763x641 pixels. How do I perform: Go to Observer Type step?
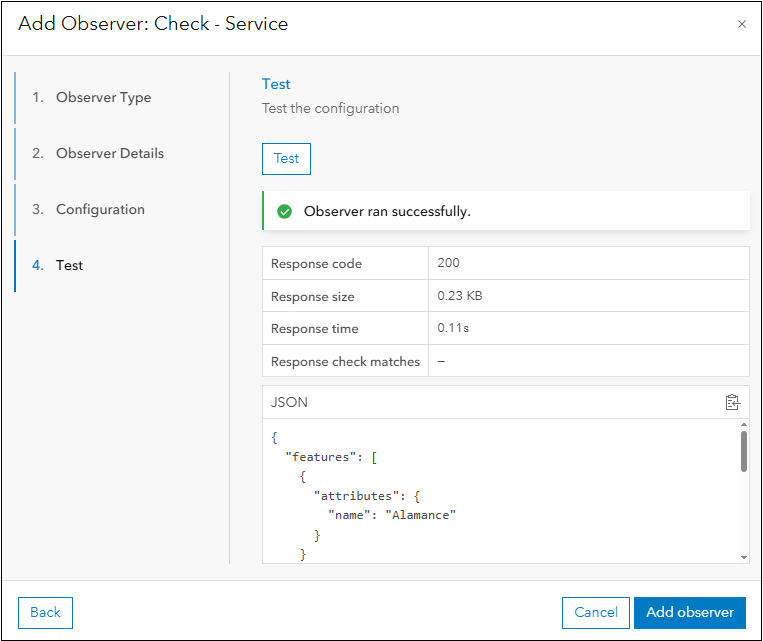[103, 98]
